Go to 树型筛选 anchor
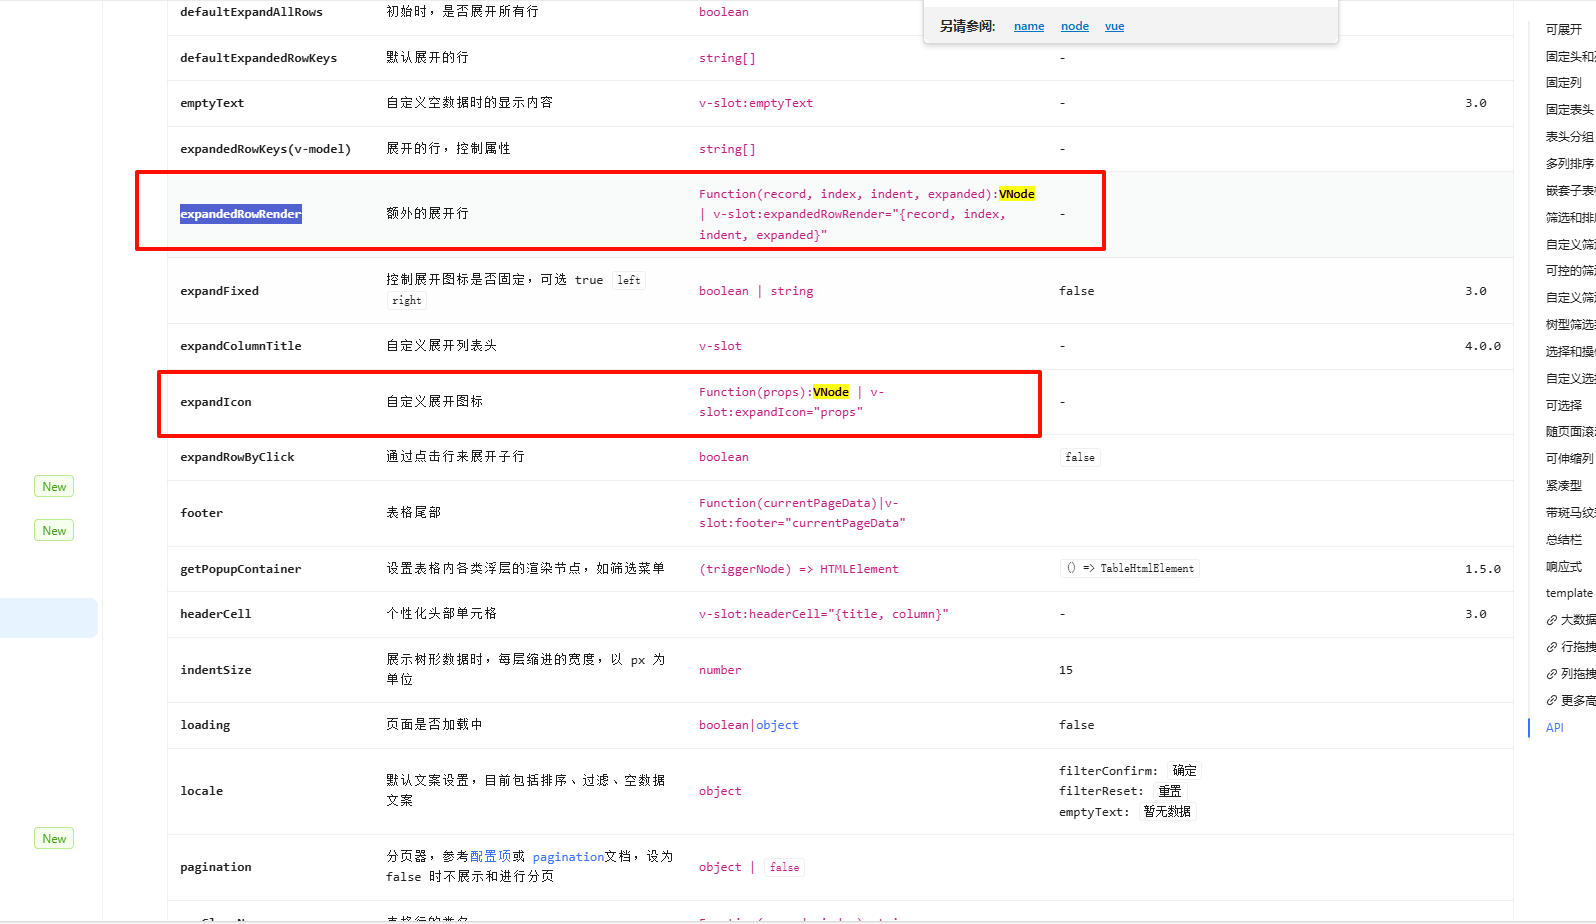 click(1570, 325)
